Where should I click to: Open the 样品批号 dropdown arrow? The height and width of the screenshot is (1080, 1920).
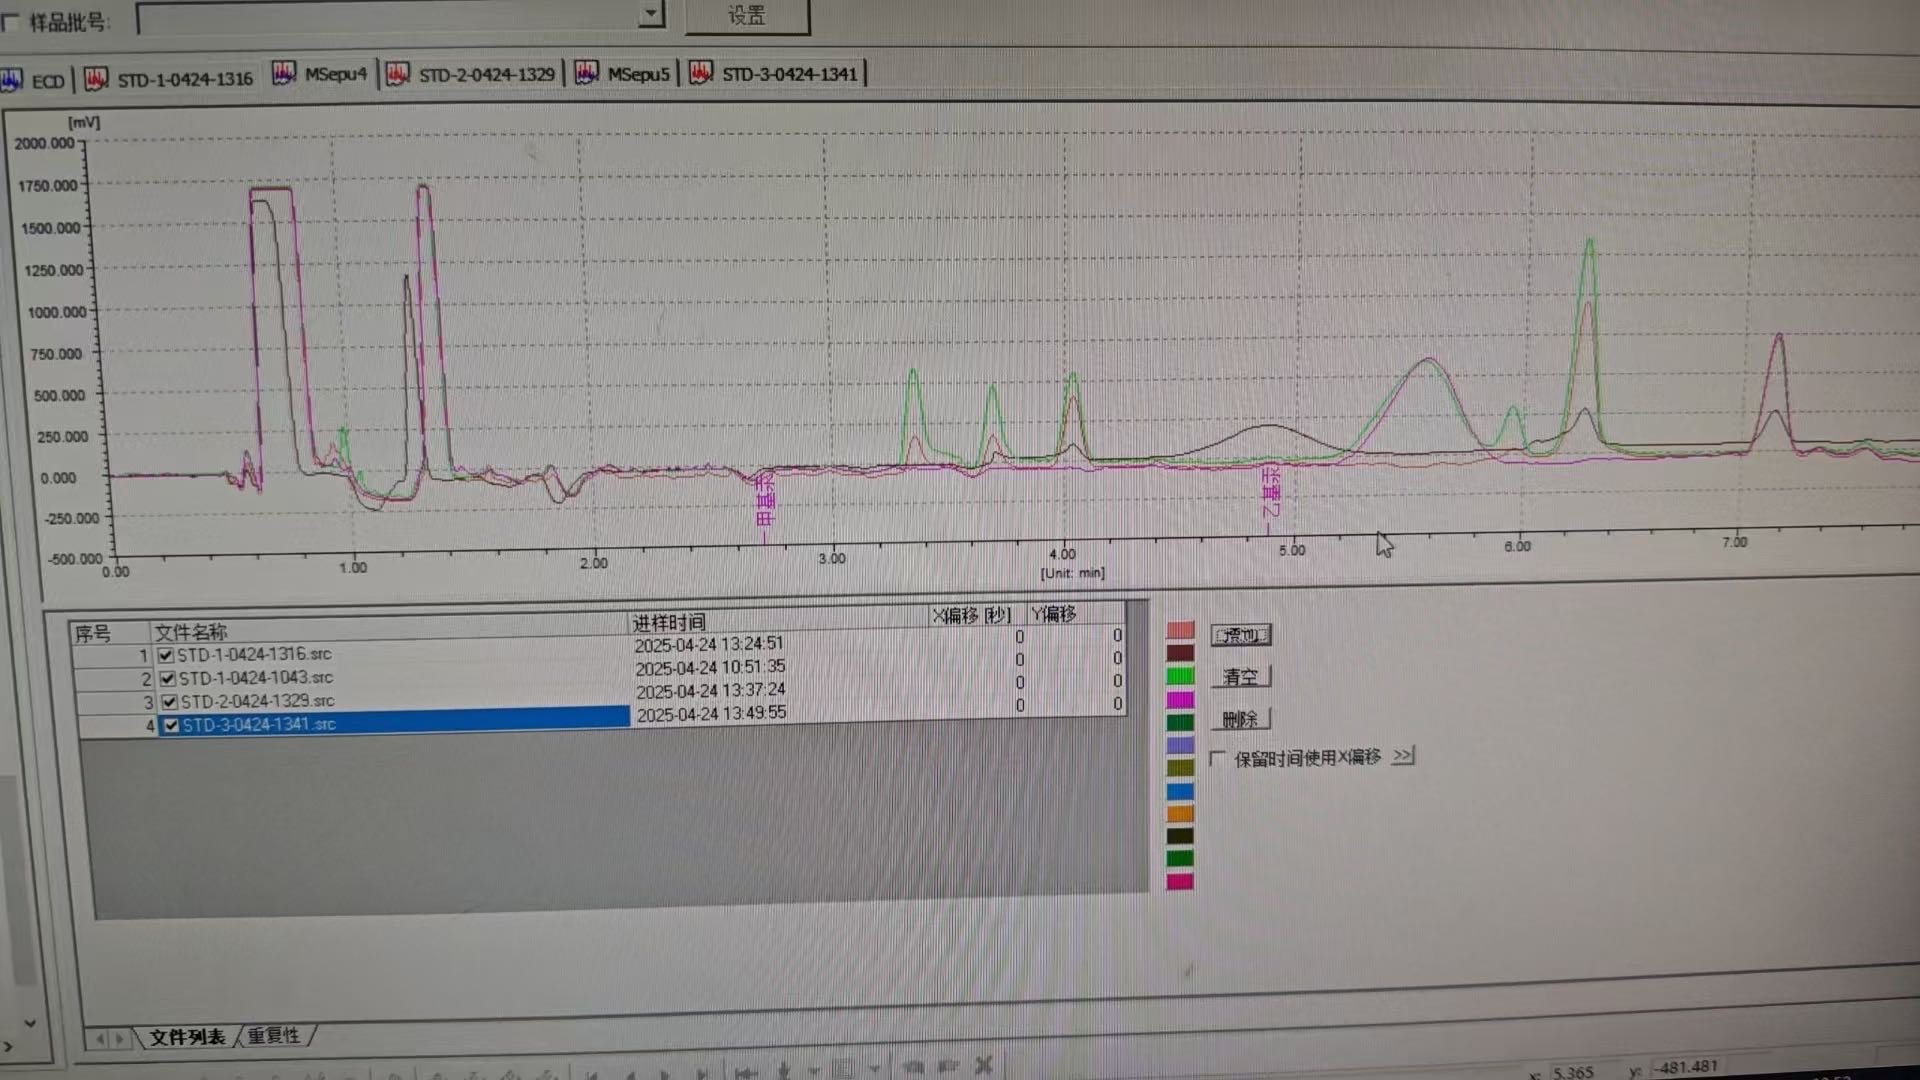click(651, 14)
